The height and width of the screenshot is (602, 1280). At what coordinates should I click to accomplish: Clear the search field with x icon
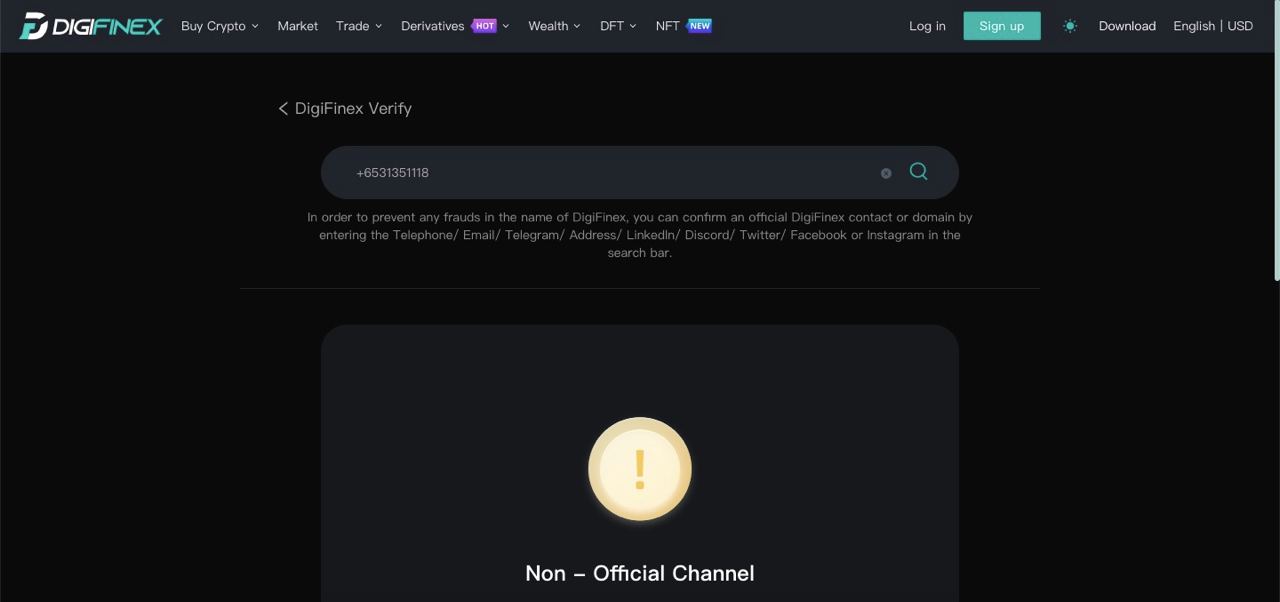click(x=886, y=173)
